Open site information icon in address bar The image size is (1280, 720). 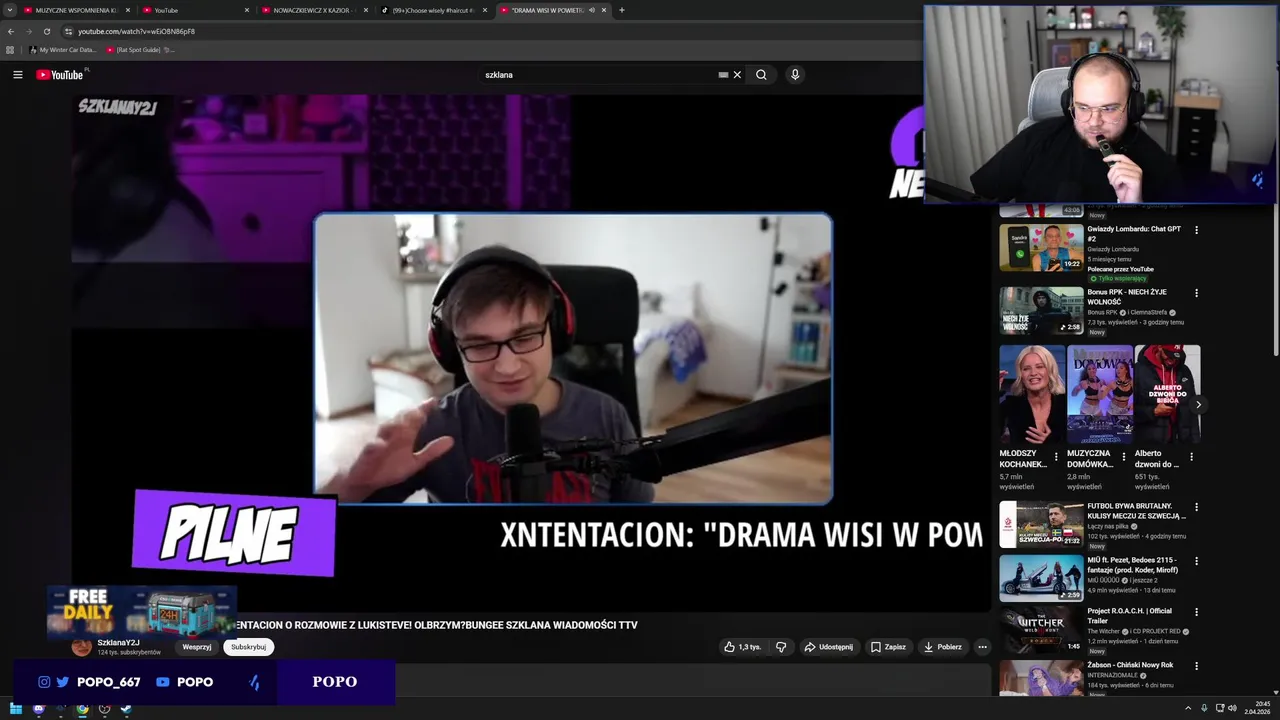[x=68, y=31]
